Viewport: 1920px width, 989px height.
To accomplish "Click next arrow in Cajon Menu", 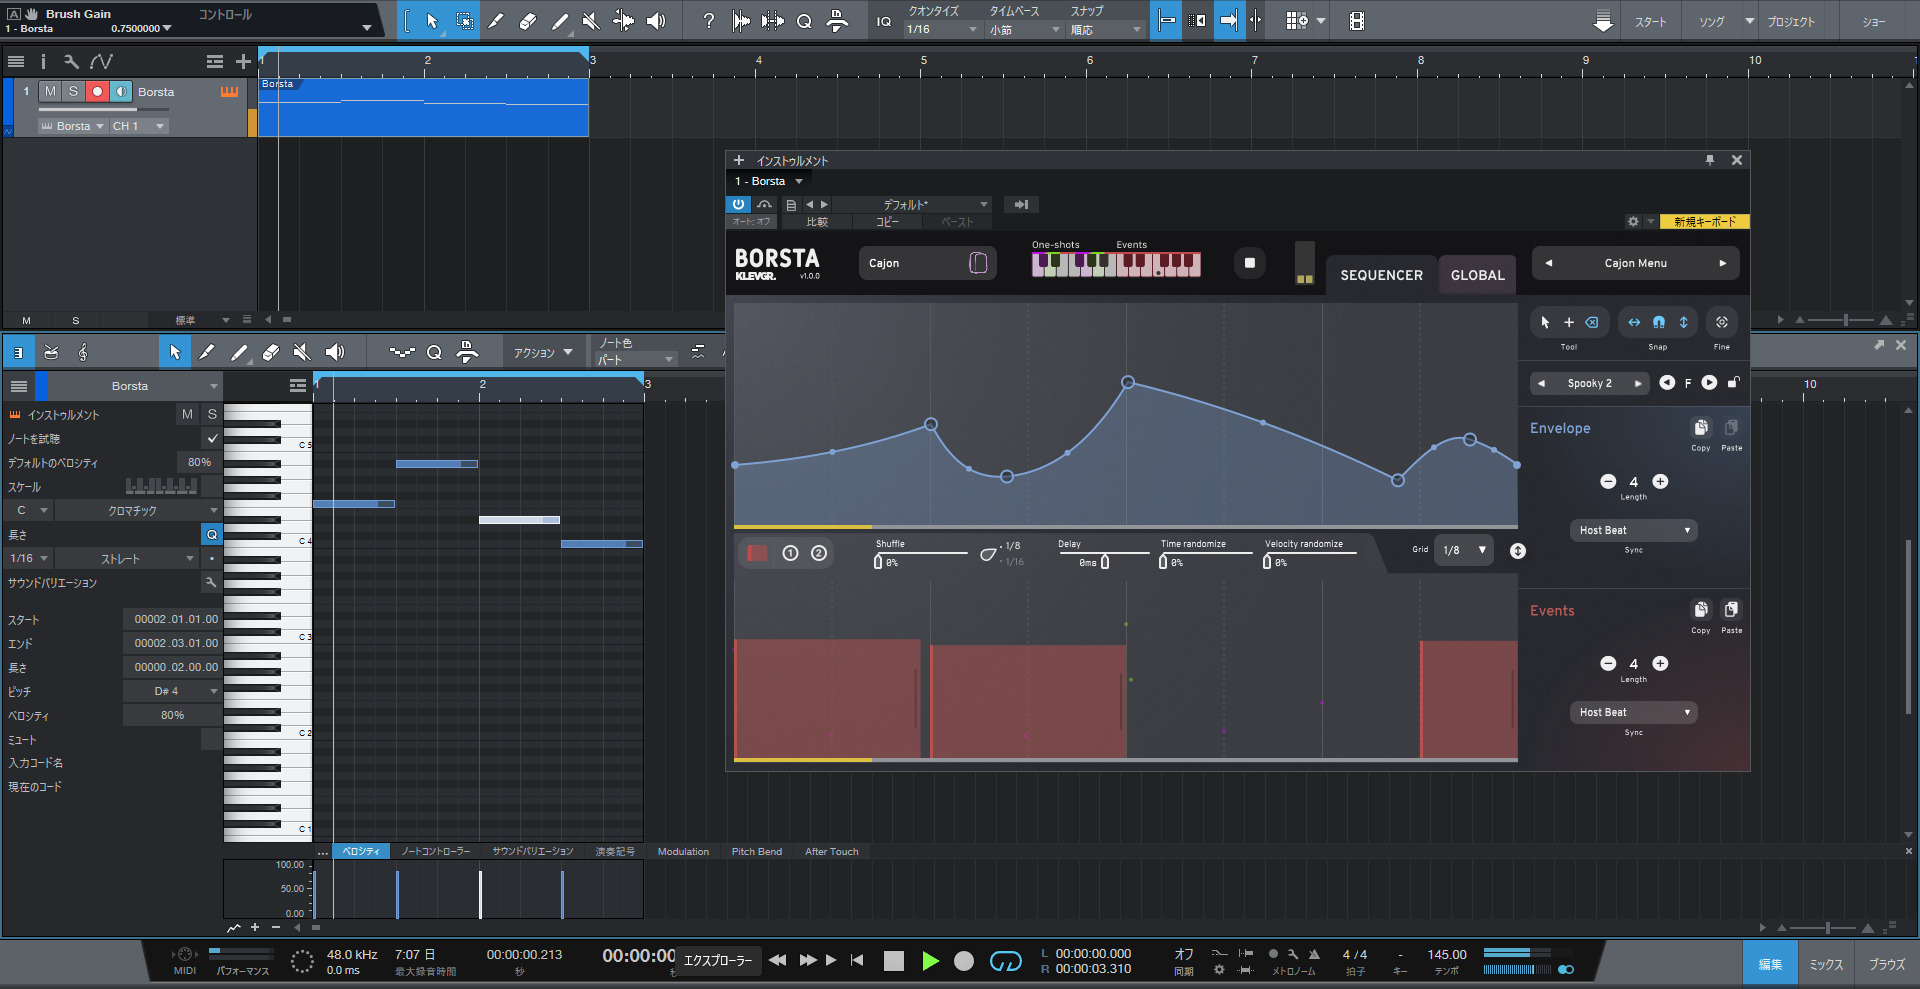I will click(1723, 263).
